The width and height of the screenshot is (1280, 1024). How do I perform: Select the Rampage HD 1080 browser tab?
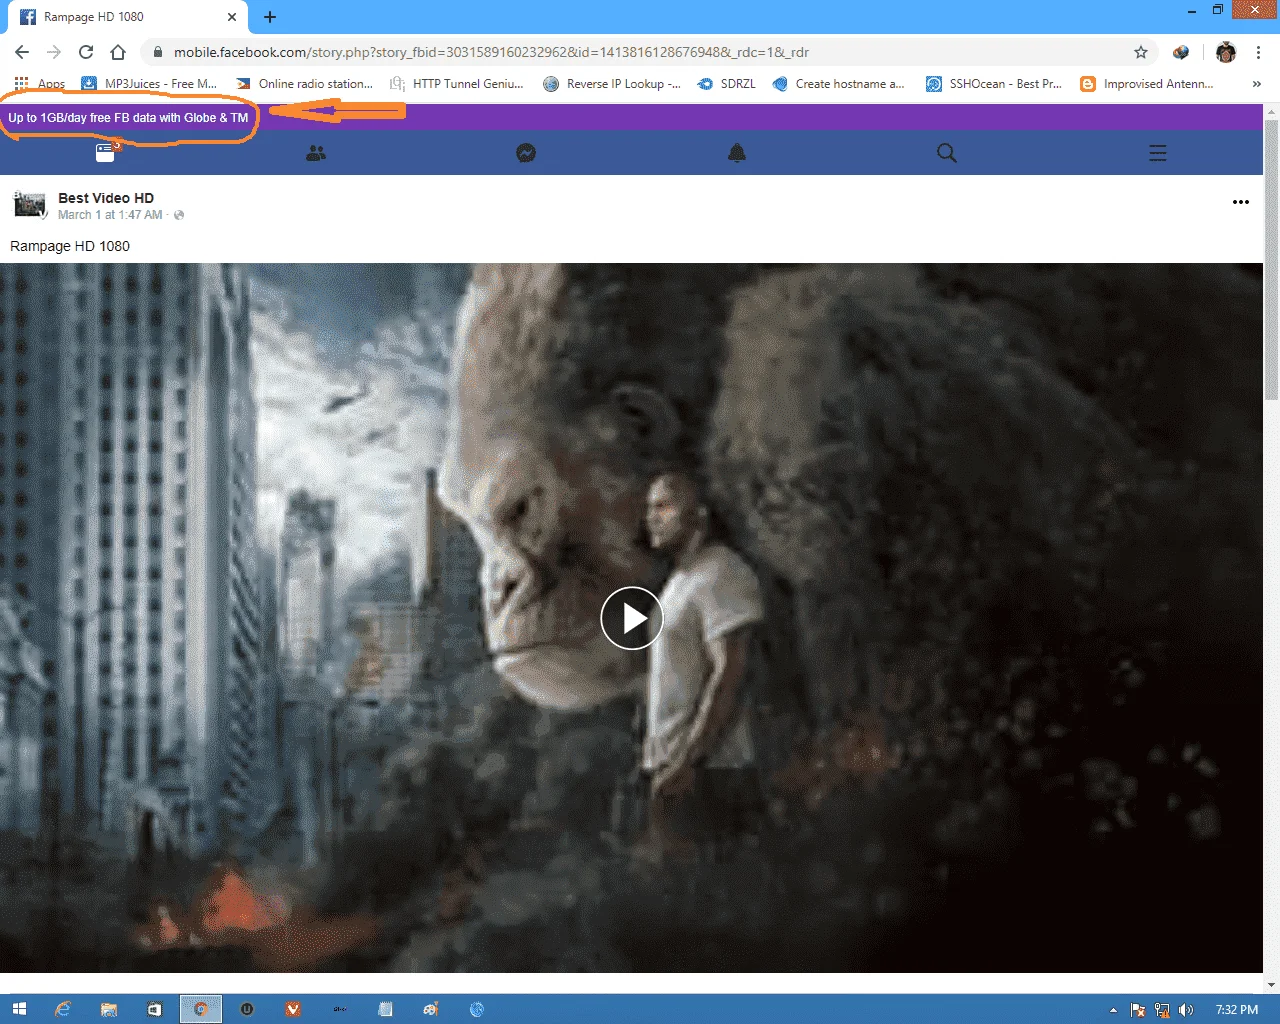tap(125, 17)
